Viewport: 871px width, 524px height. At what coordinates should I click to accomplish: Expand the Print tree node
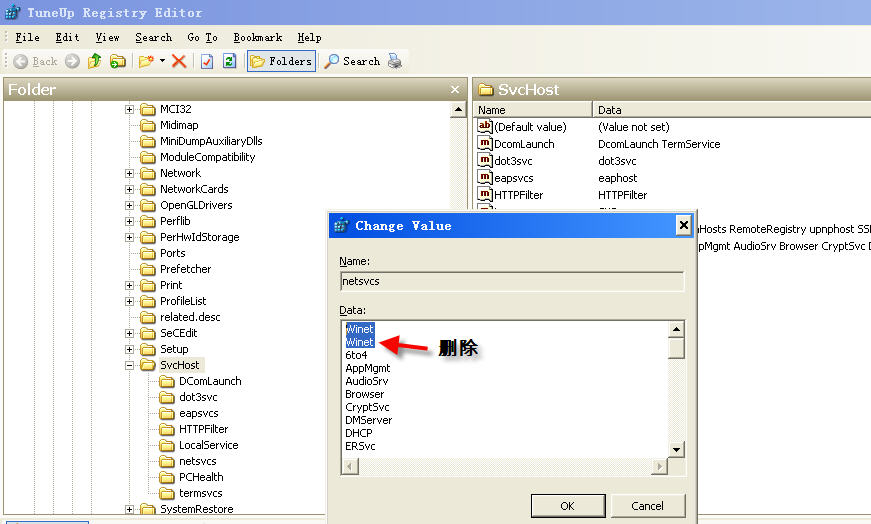(129, 286)
